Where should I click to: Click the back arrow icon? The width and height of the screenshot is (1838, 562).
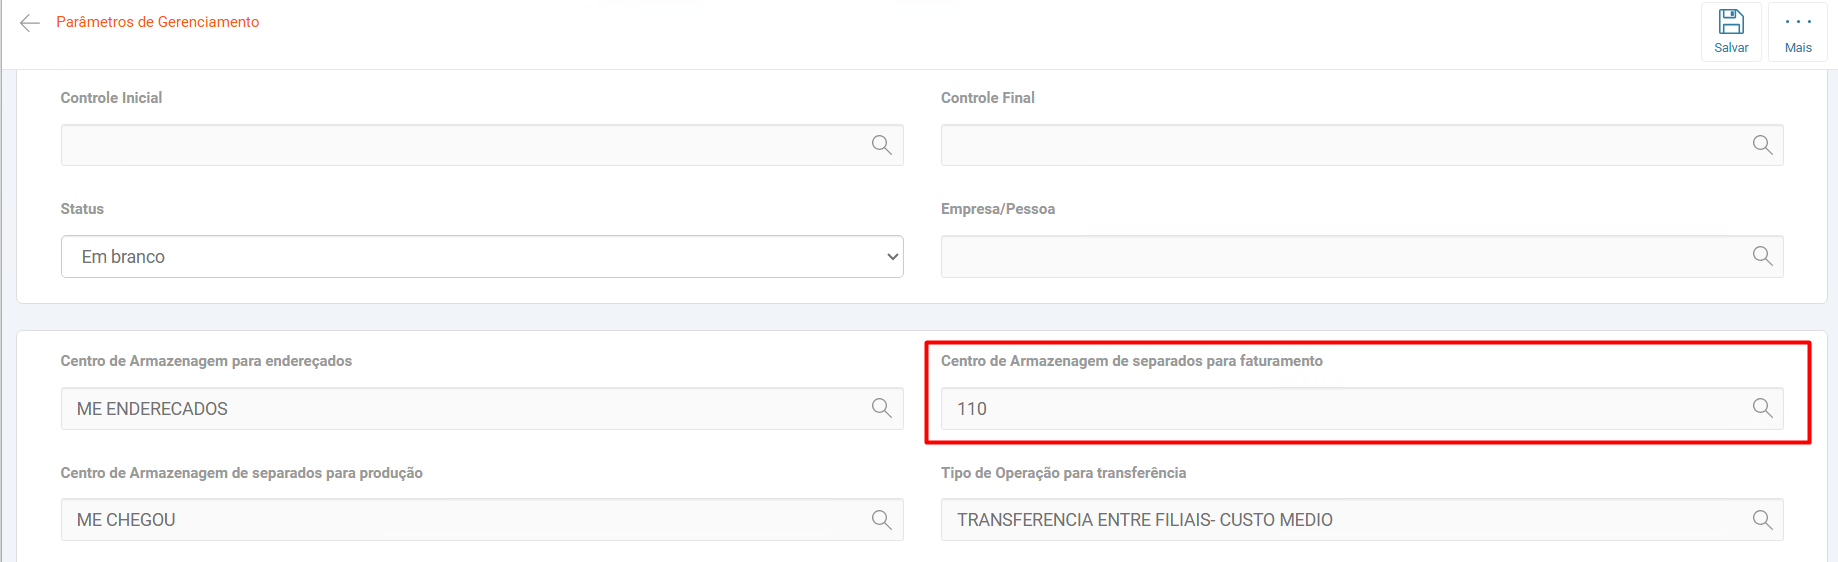[x=30, y=23]
